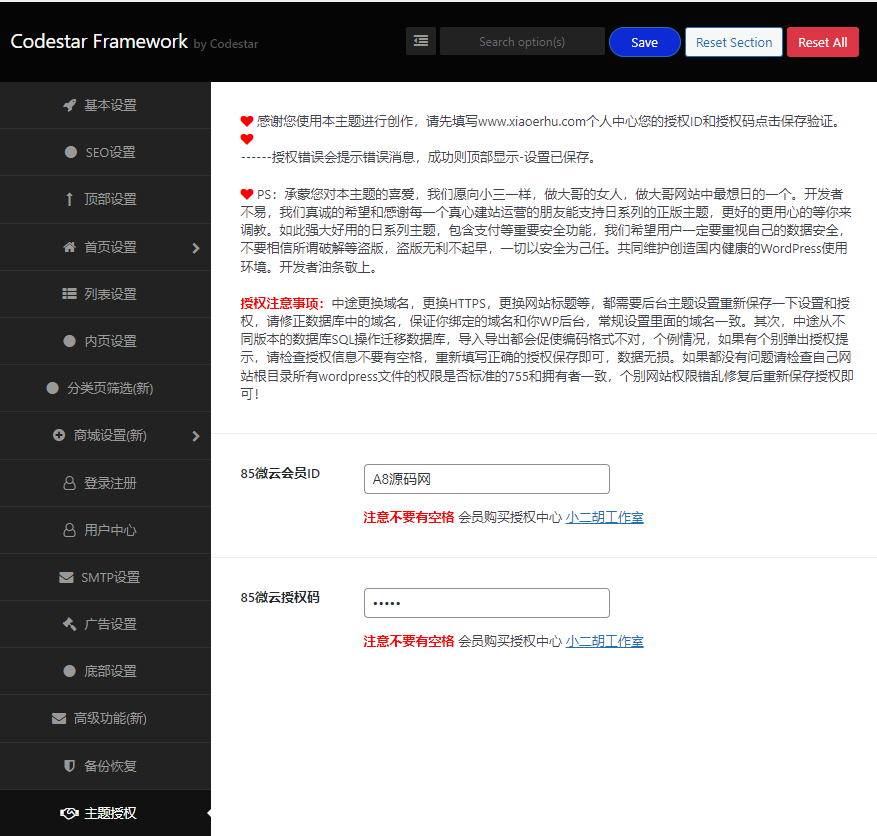Click the Reset All button

pos(822,41)
